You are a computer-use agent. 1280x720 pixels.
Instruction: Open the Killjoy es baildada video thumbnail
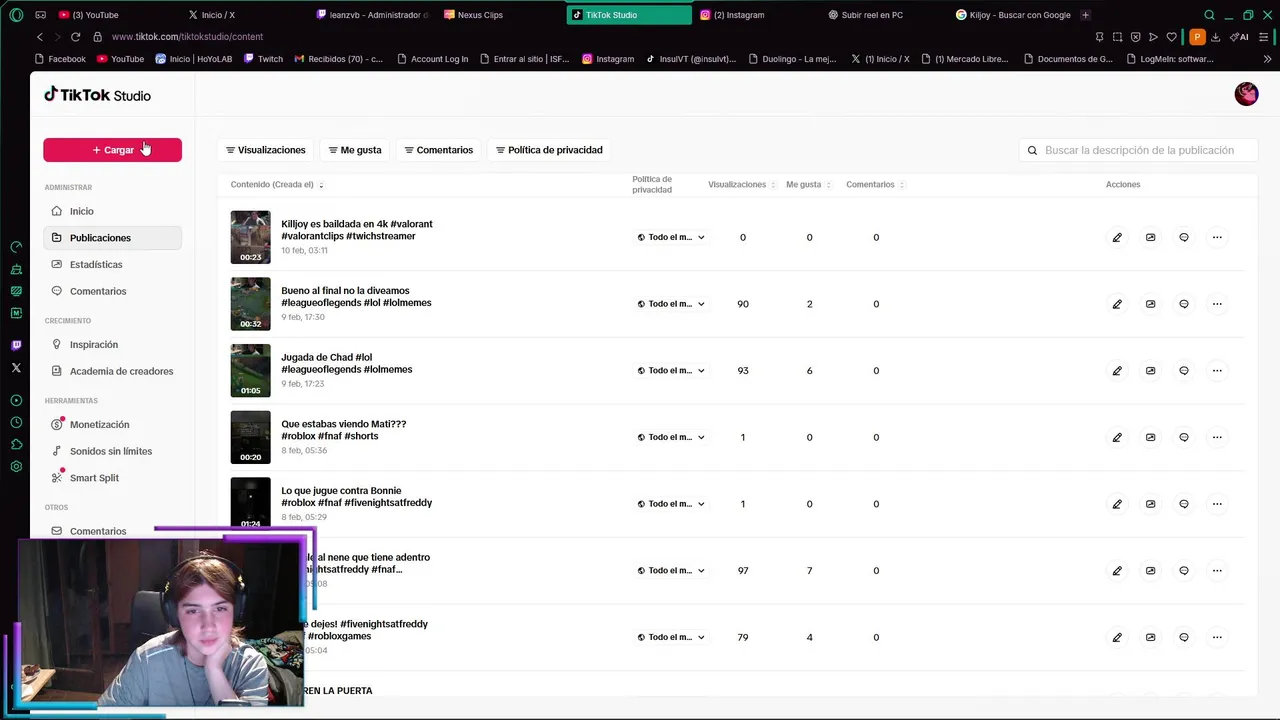coord(250,237)
